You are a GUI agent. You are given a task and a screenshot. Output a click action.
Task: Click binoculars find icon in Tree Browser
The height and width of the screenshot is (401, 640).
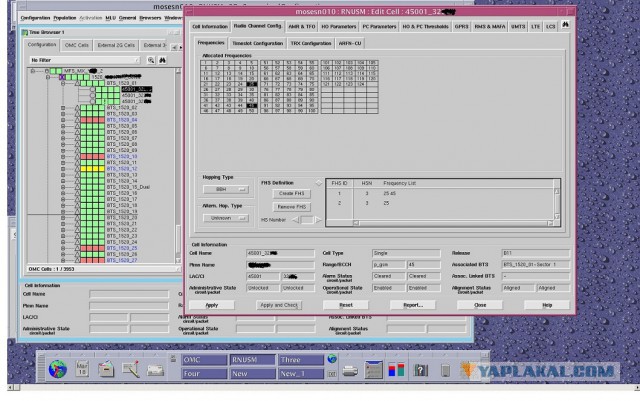(162, 60)
